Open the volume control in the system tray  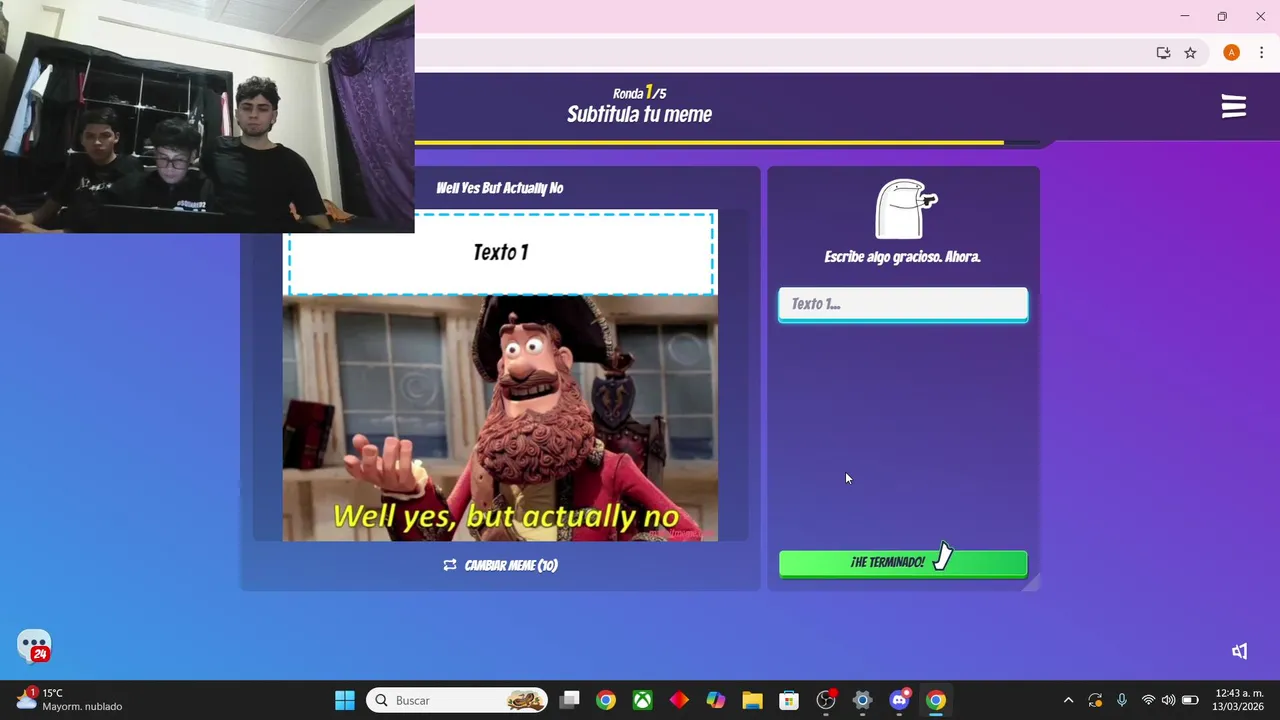tap(1168, 700)
